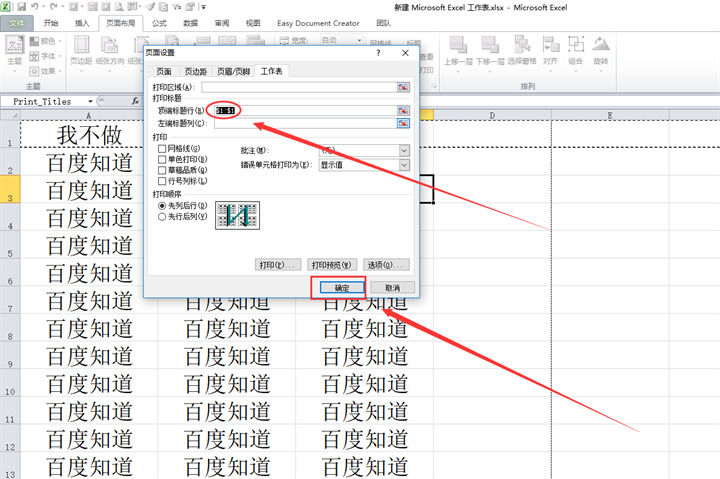Click the Redo arrow icon
Screen dimensions: 720x479
pos(54,7)
